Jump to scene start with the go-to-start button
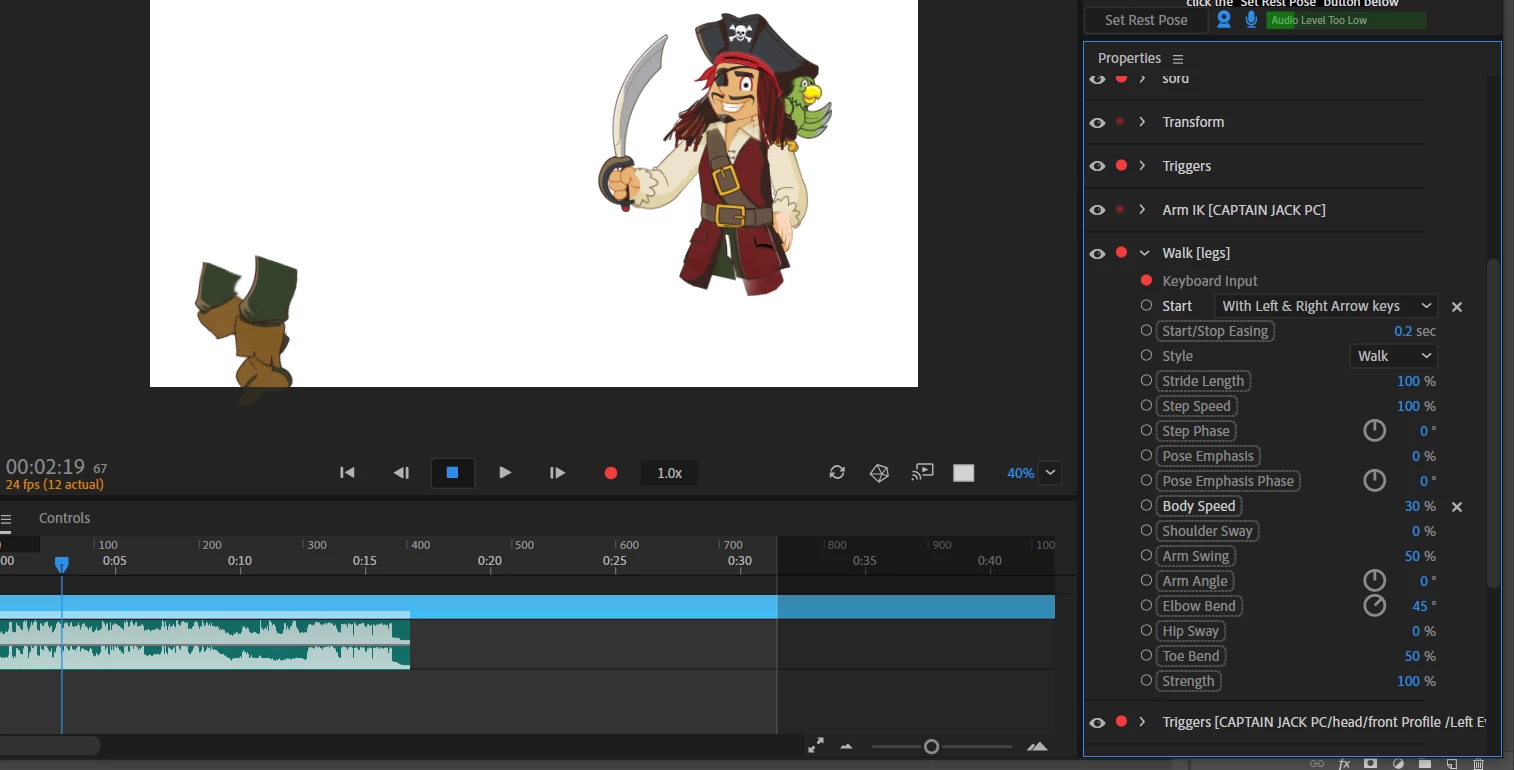The width and height of the screenshot is (1514, 770). click(x=347, y=473)
